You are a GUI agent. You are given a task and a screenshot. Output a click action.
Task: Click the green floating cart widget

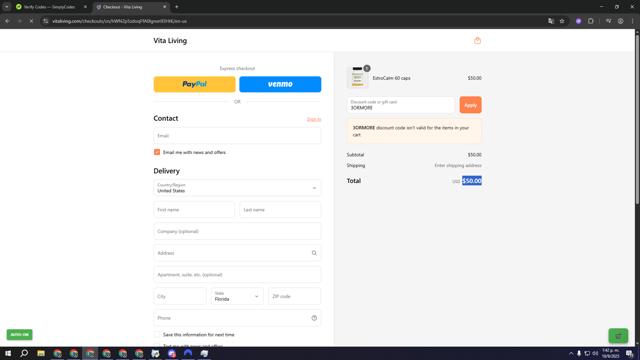tap(618, 336)
